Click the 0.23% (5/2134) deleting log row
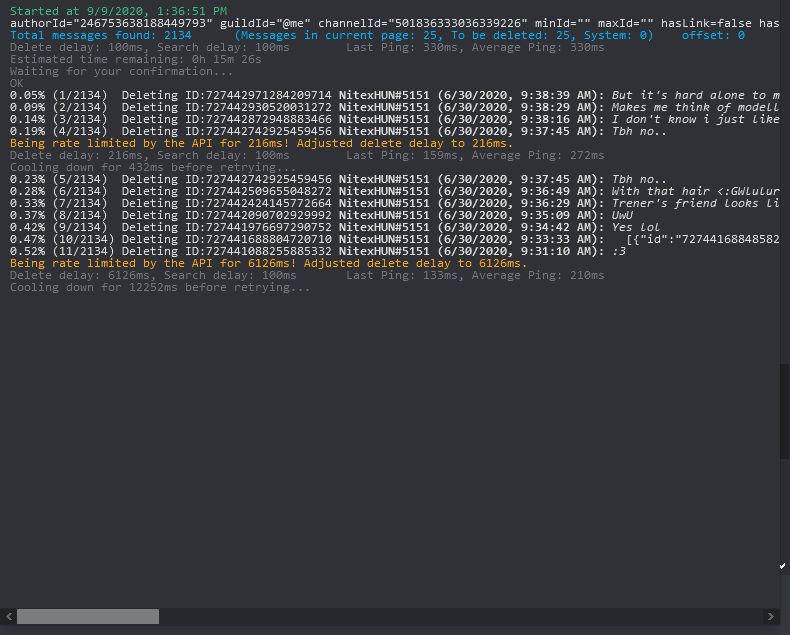This screenshot has width=790, height=635. [x=338, y=179]
